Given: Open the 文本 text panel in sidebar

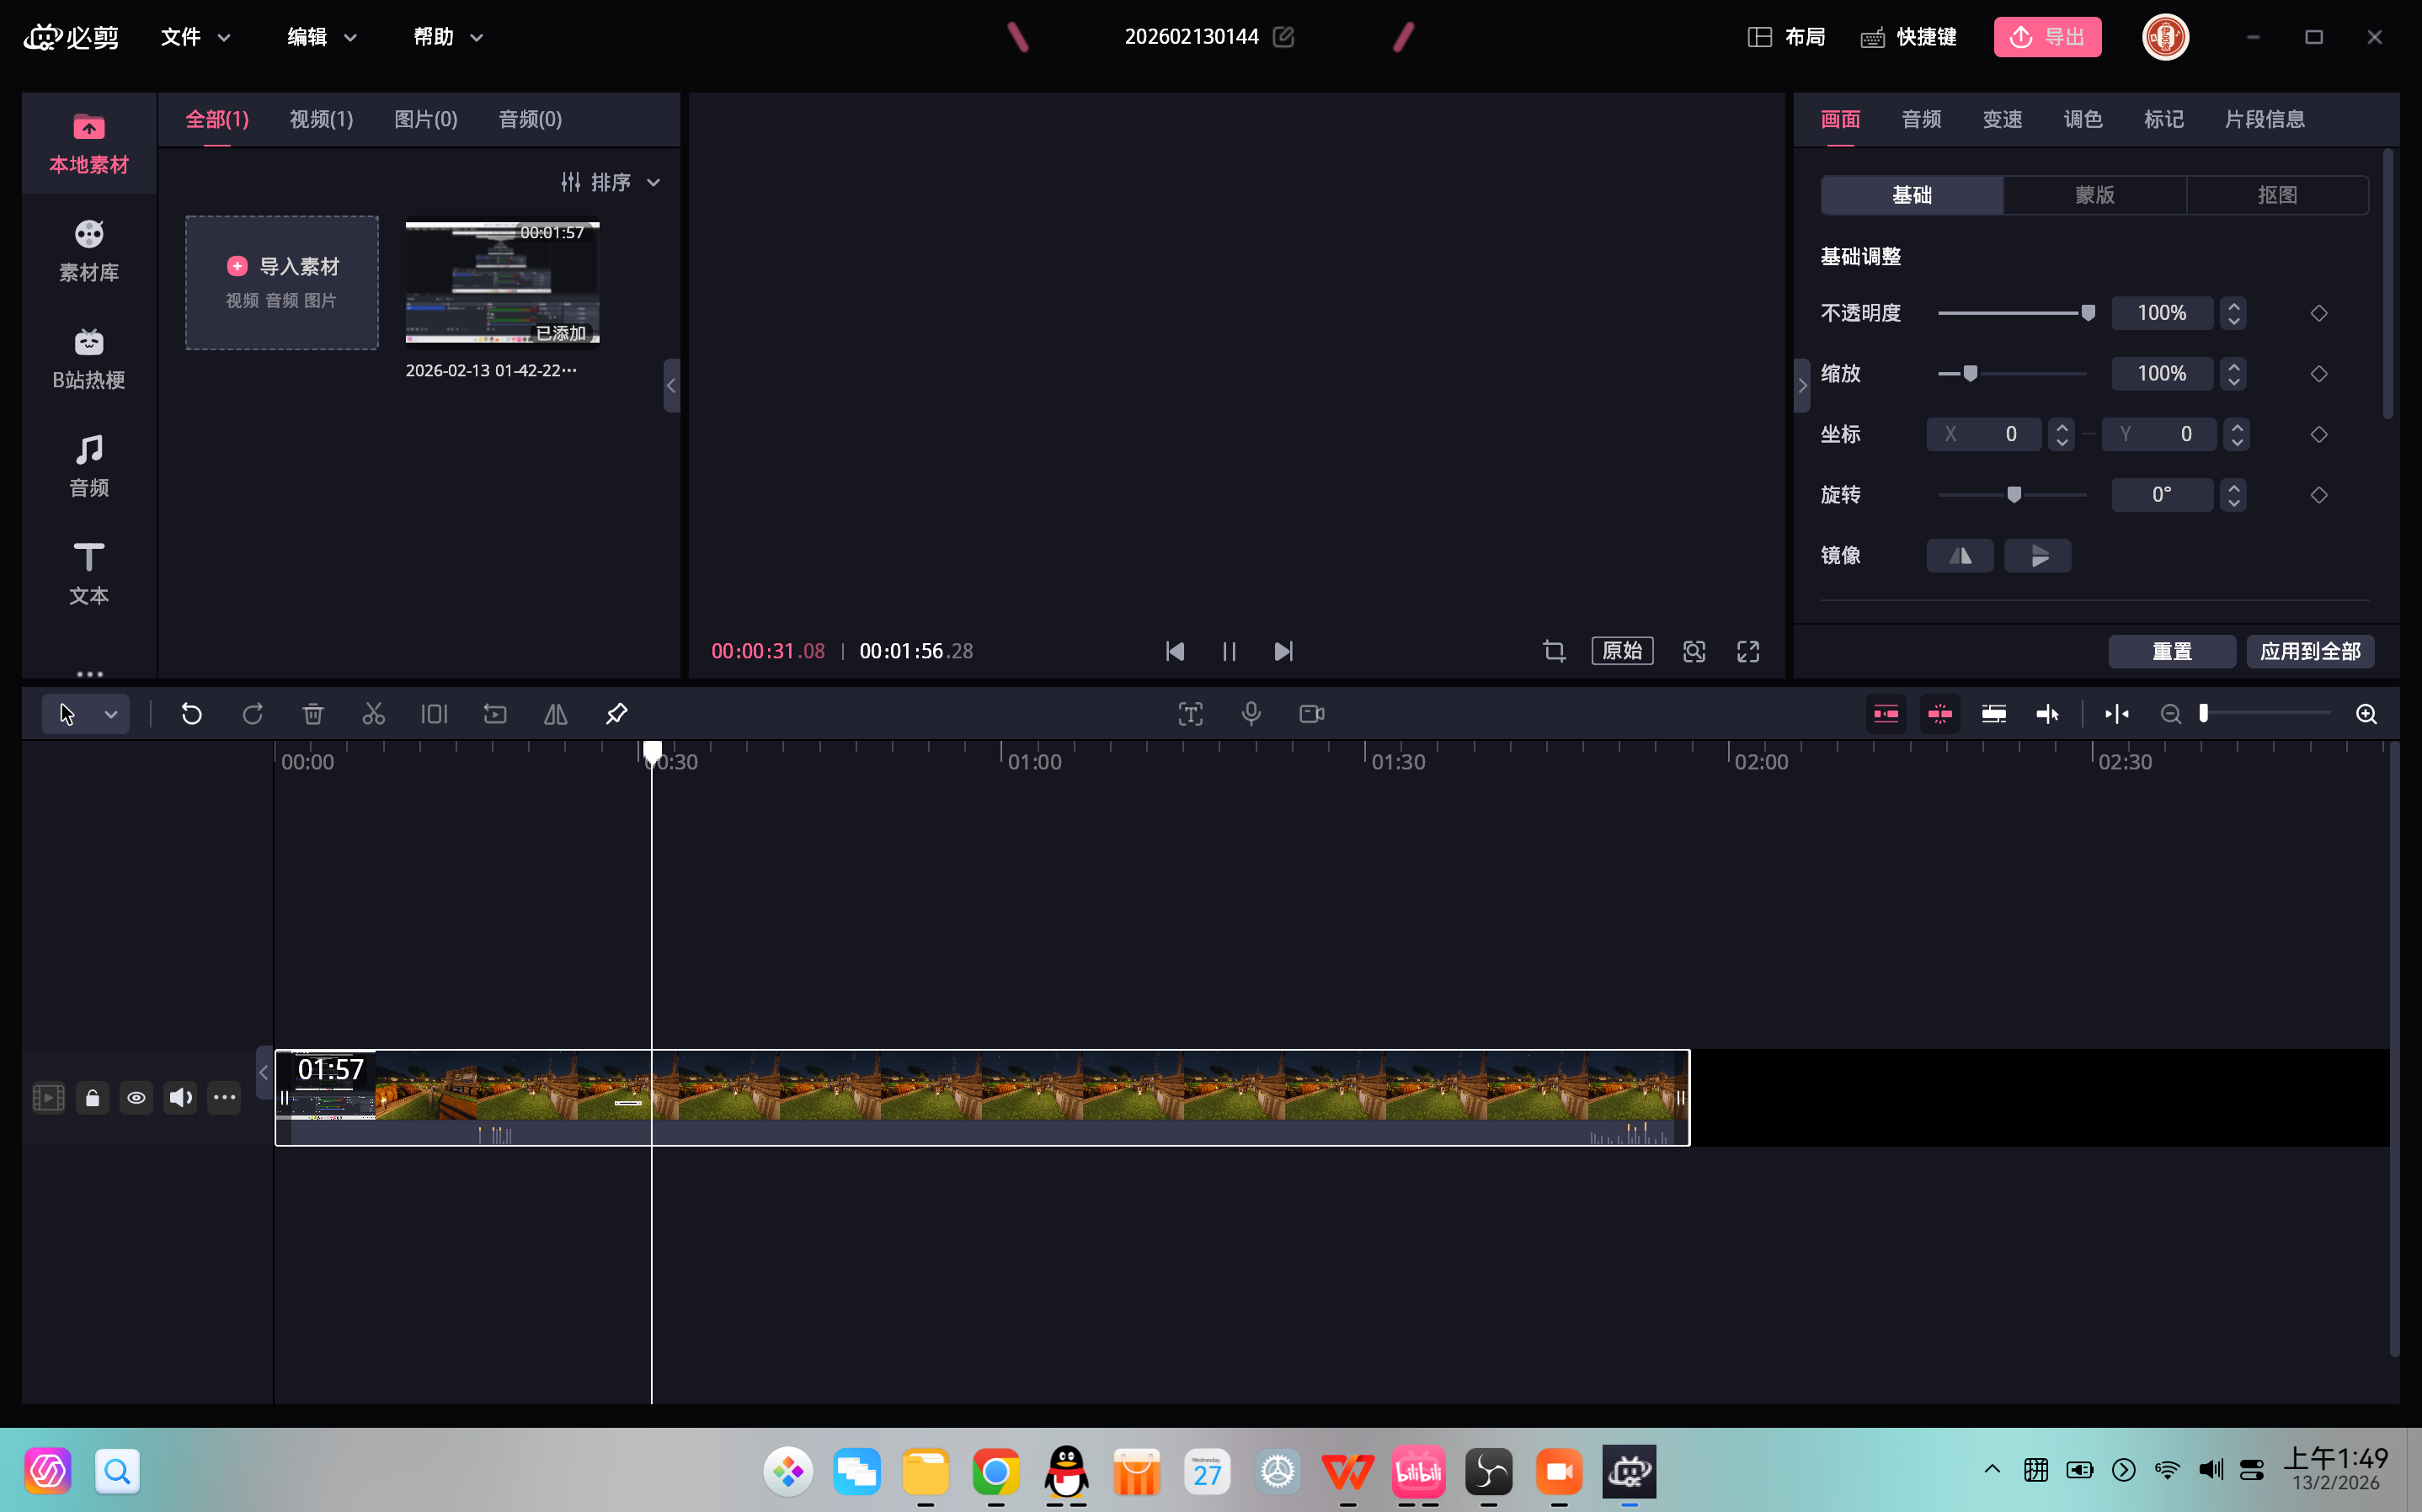Looking at the screenshot, I should coord(89,573).
